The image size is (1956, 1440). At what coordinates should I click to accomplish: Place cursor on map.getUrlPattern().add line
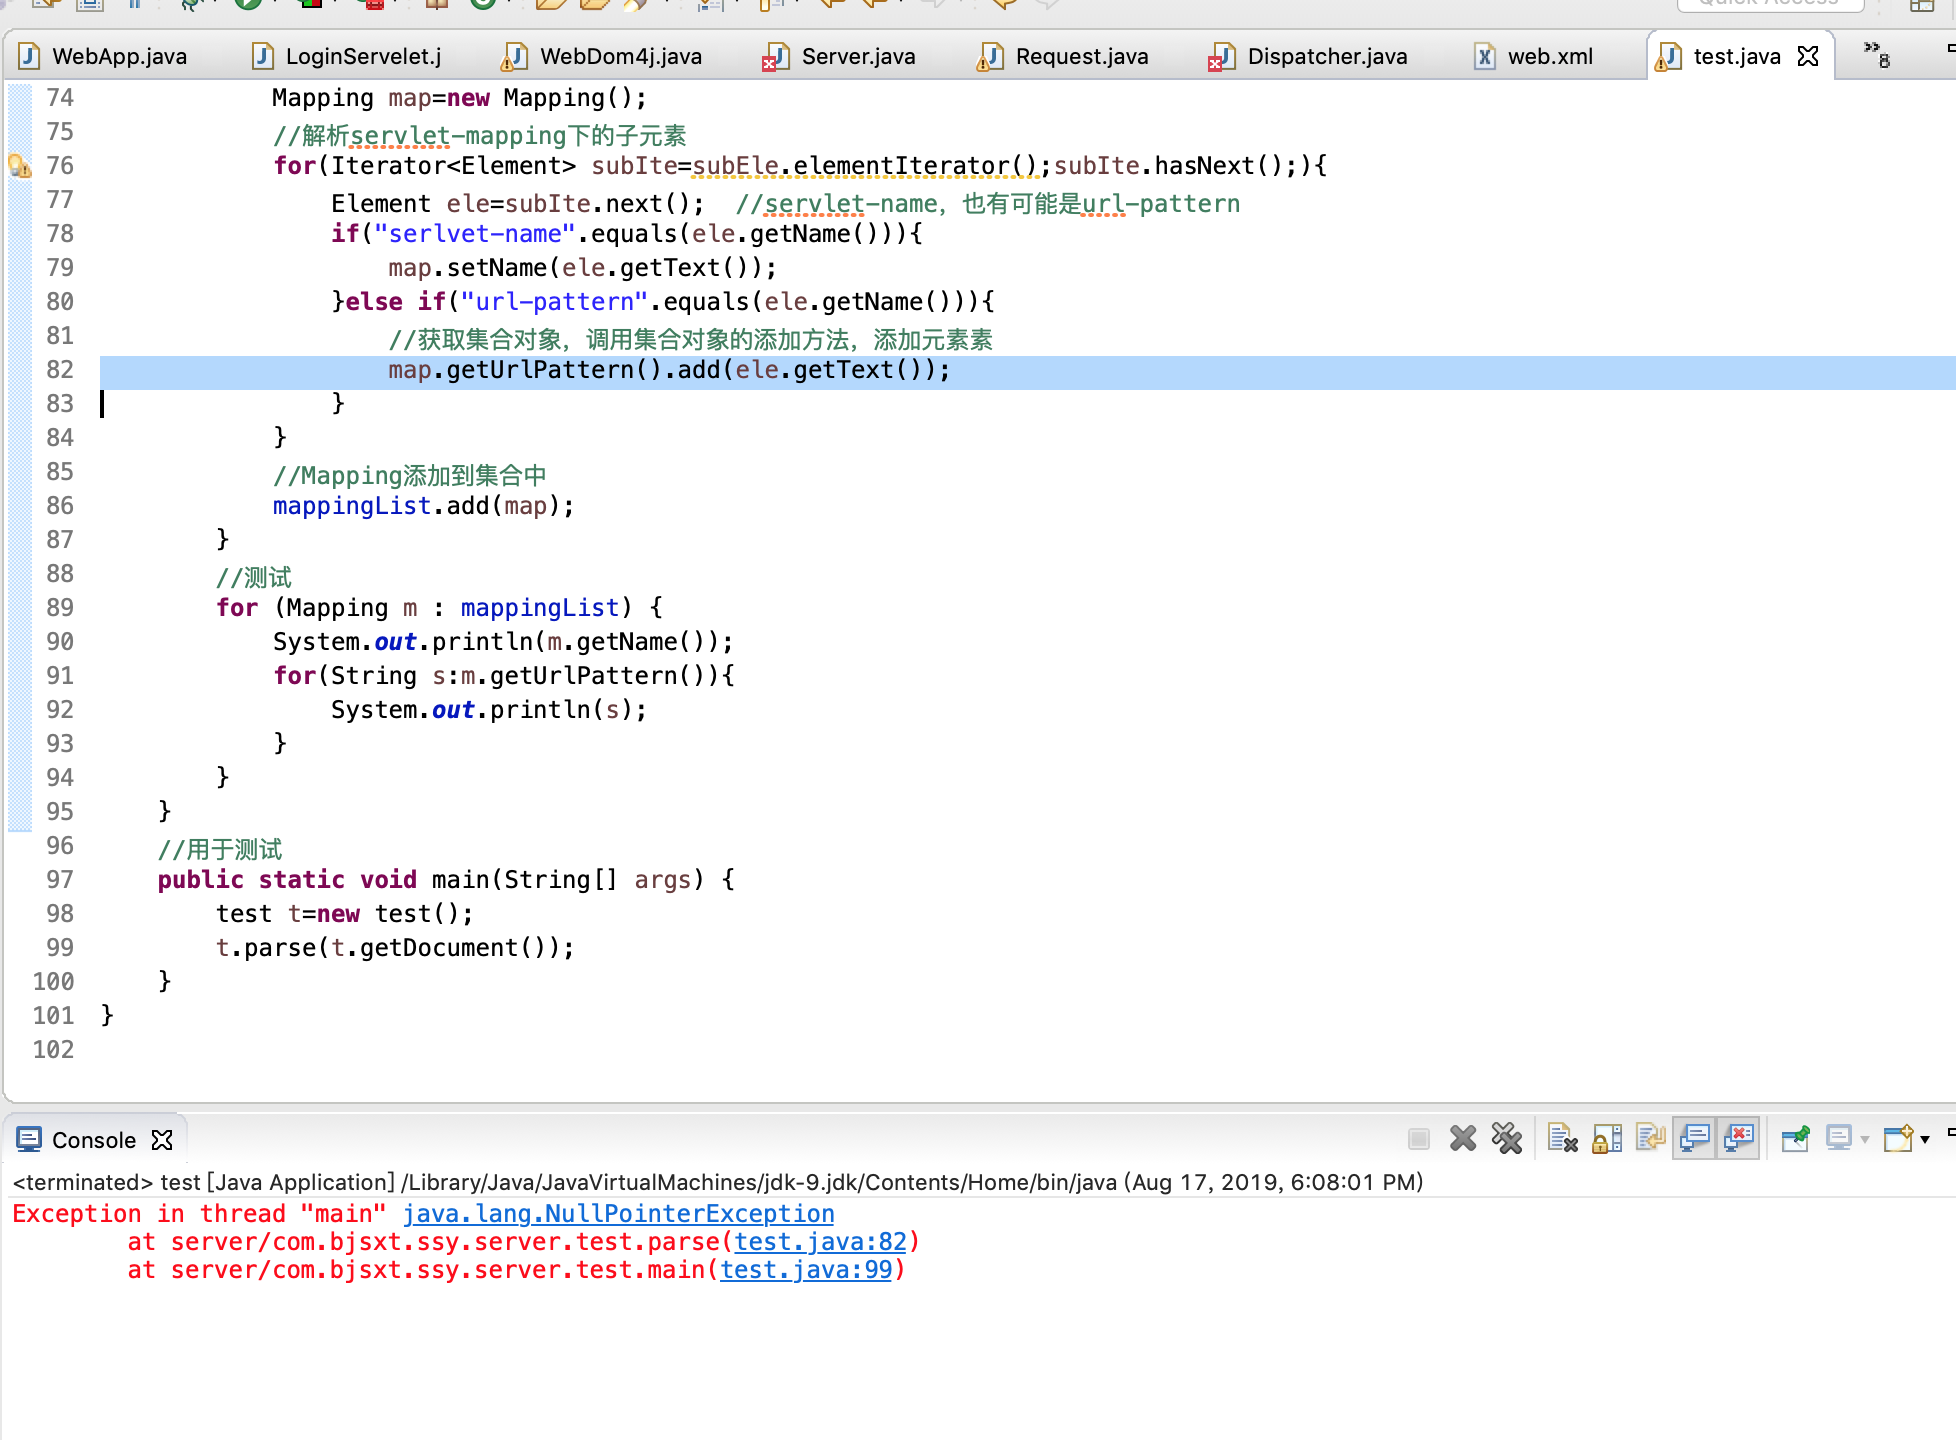click(669, 370)
